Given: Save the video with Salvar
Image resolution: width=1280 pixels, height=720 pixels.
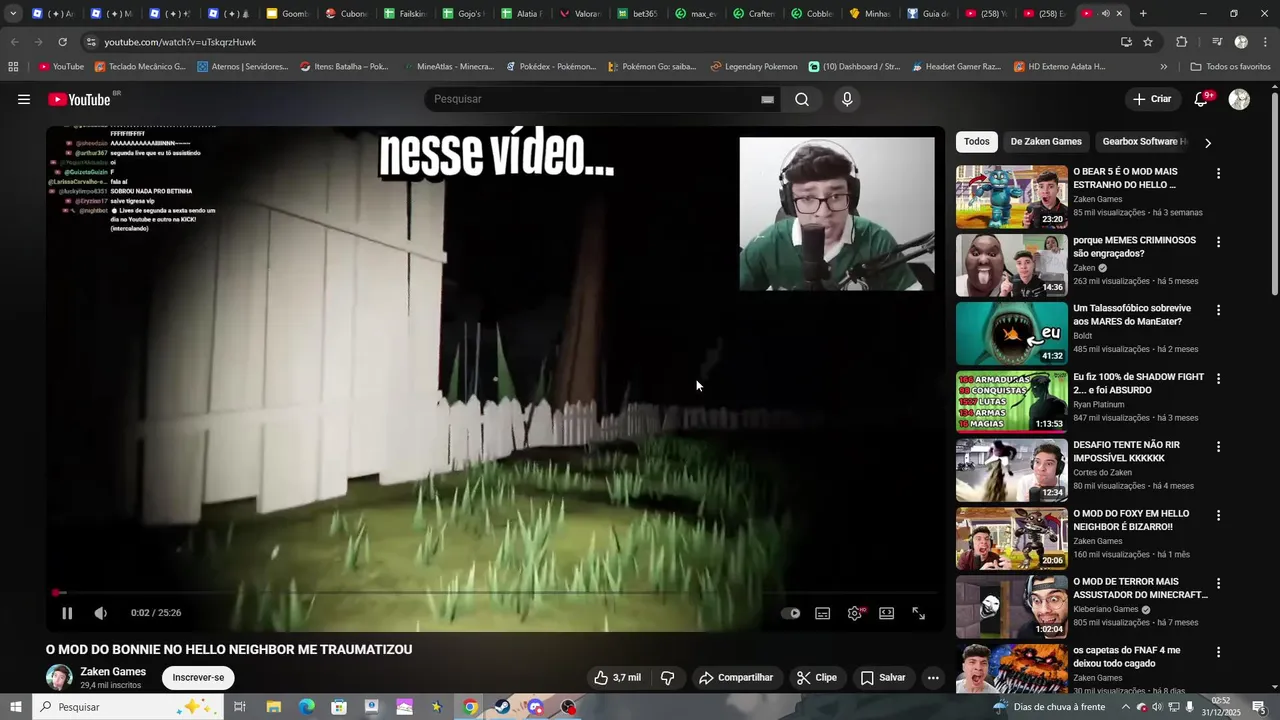Looking at the screenshot, I should click(883, 677).
